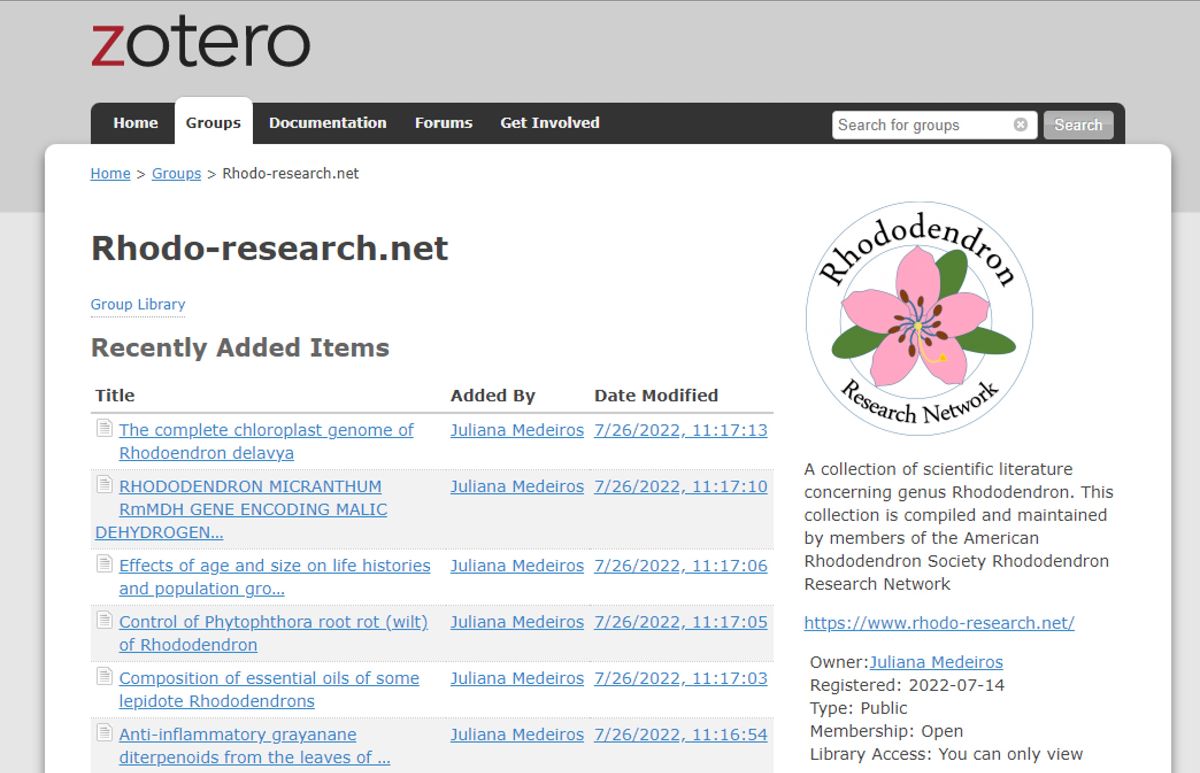Image resolution: width=1200 pixels, height=773 pixels.
Task: Click date 7/26/2022, 11:17:10
Action: tap(681, 486)
